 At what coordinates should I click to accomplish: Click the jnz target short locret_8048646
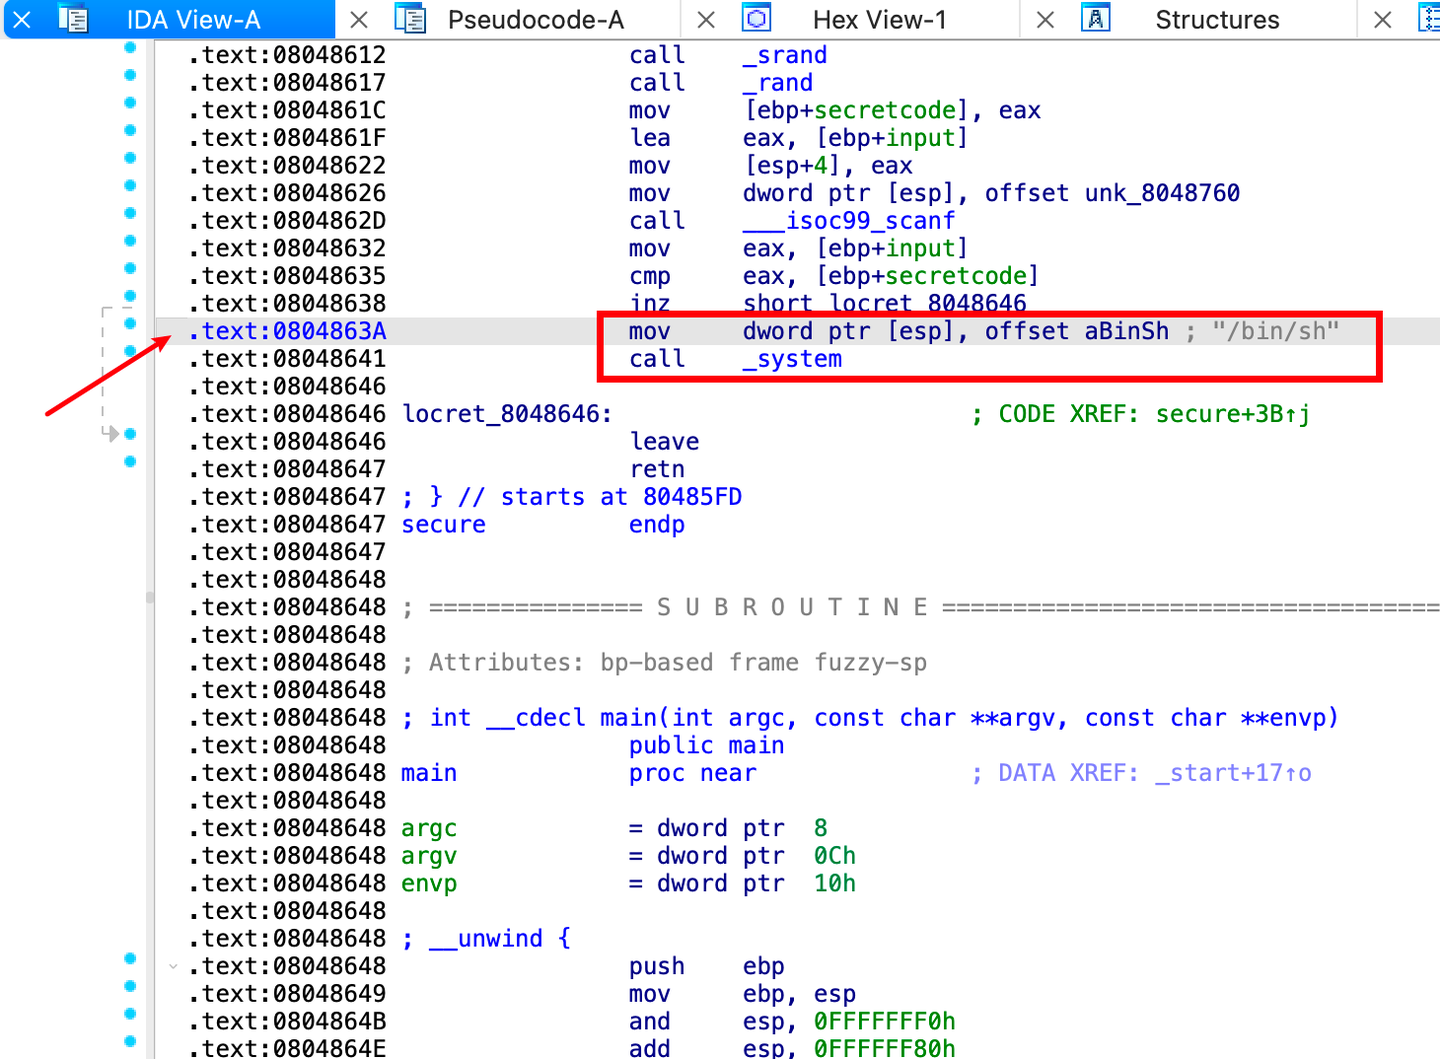[x=885, y=304]
